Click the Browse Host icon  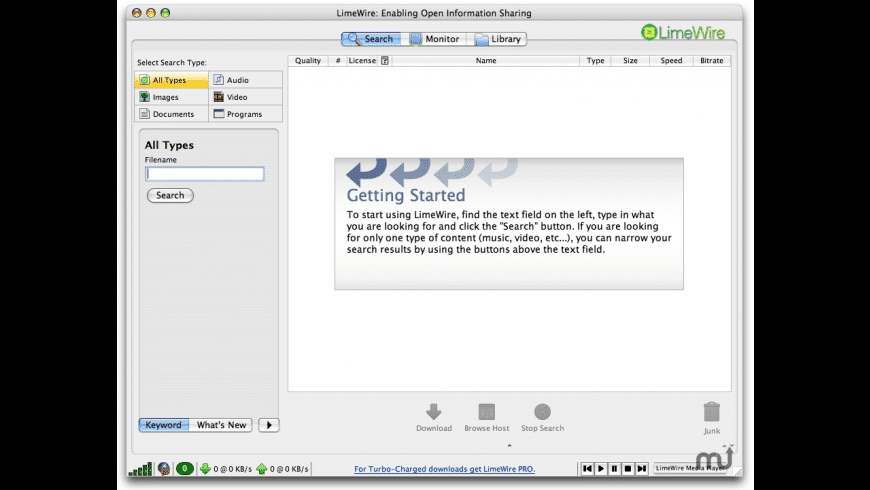[487, 412]
